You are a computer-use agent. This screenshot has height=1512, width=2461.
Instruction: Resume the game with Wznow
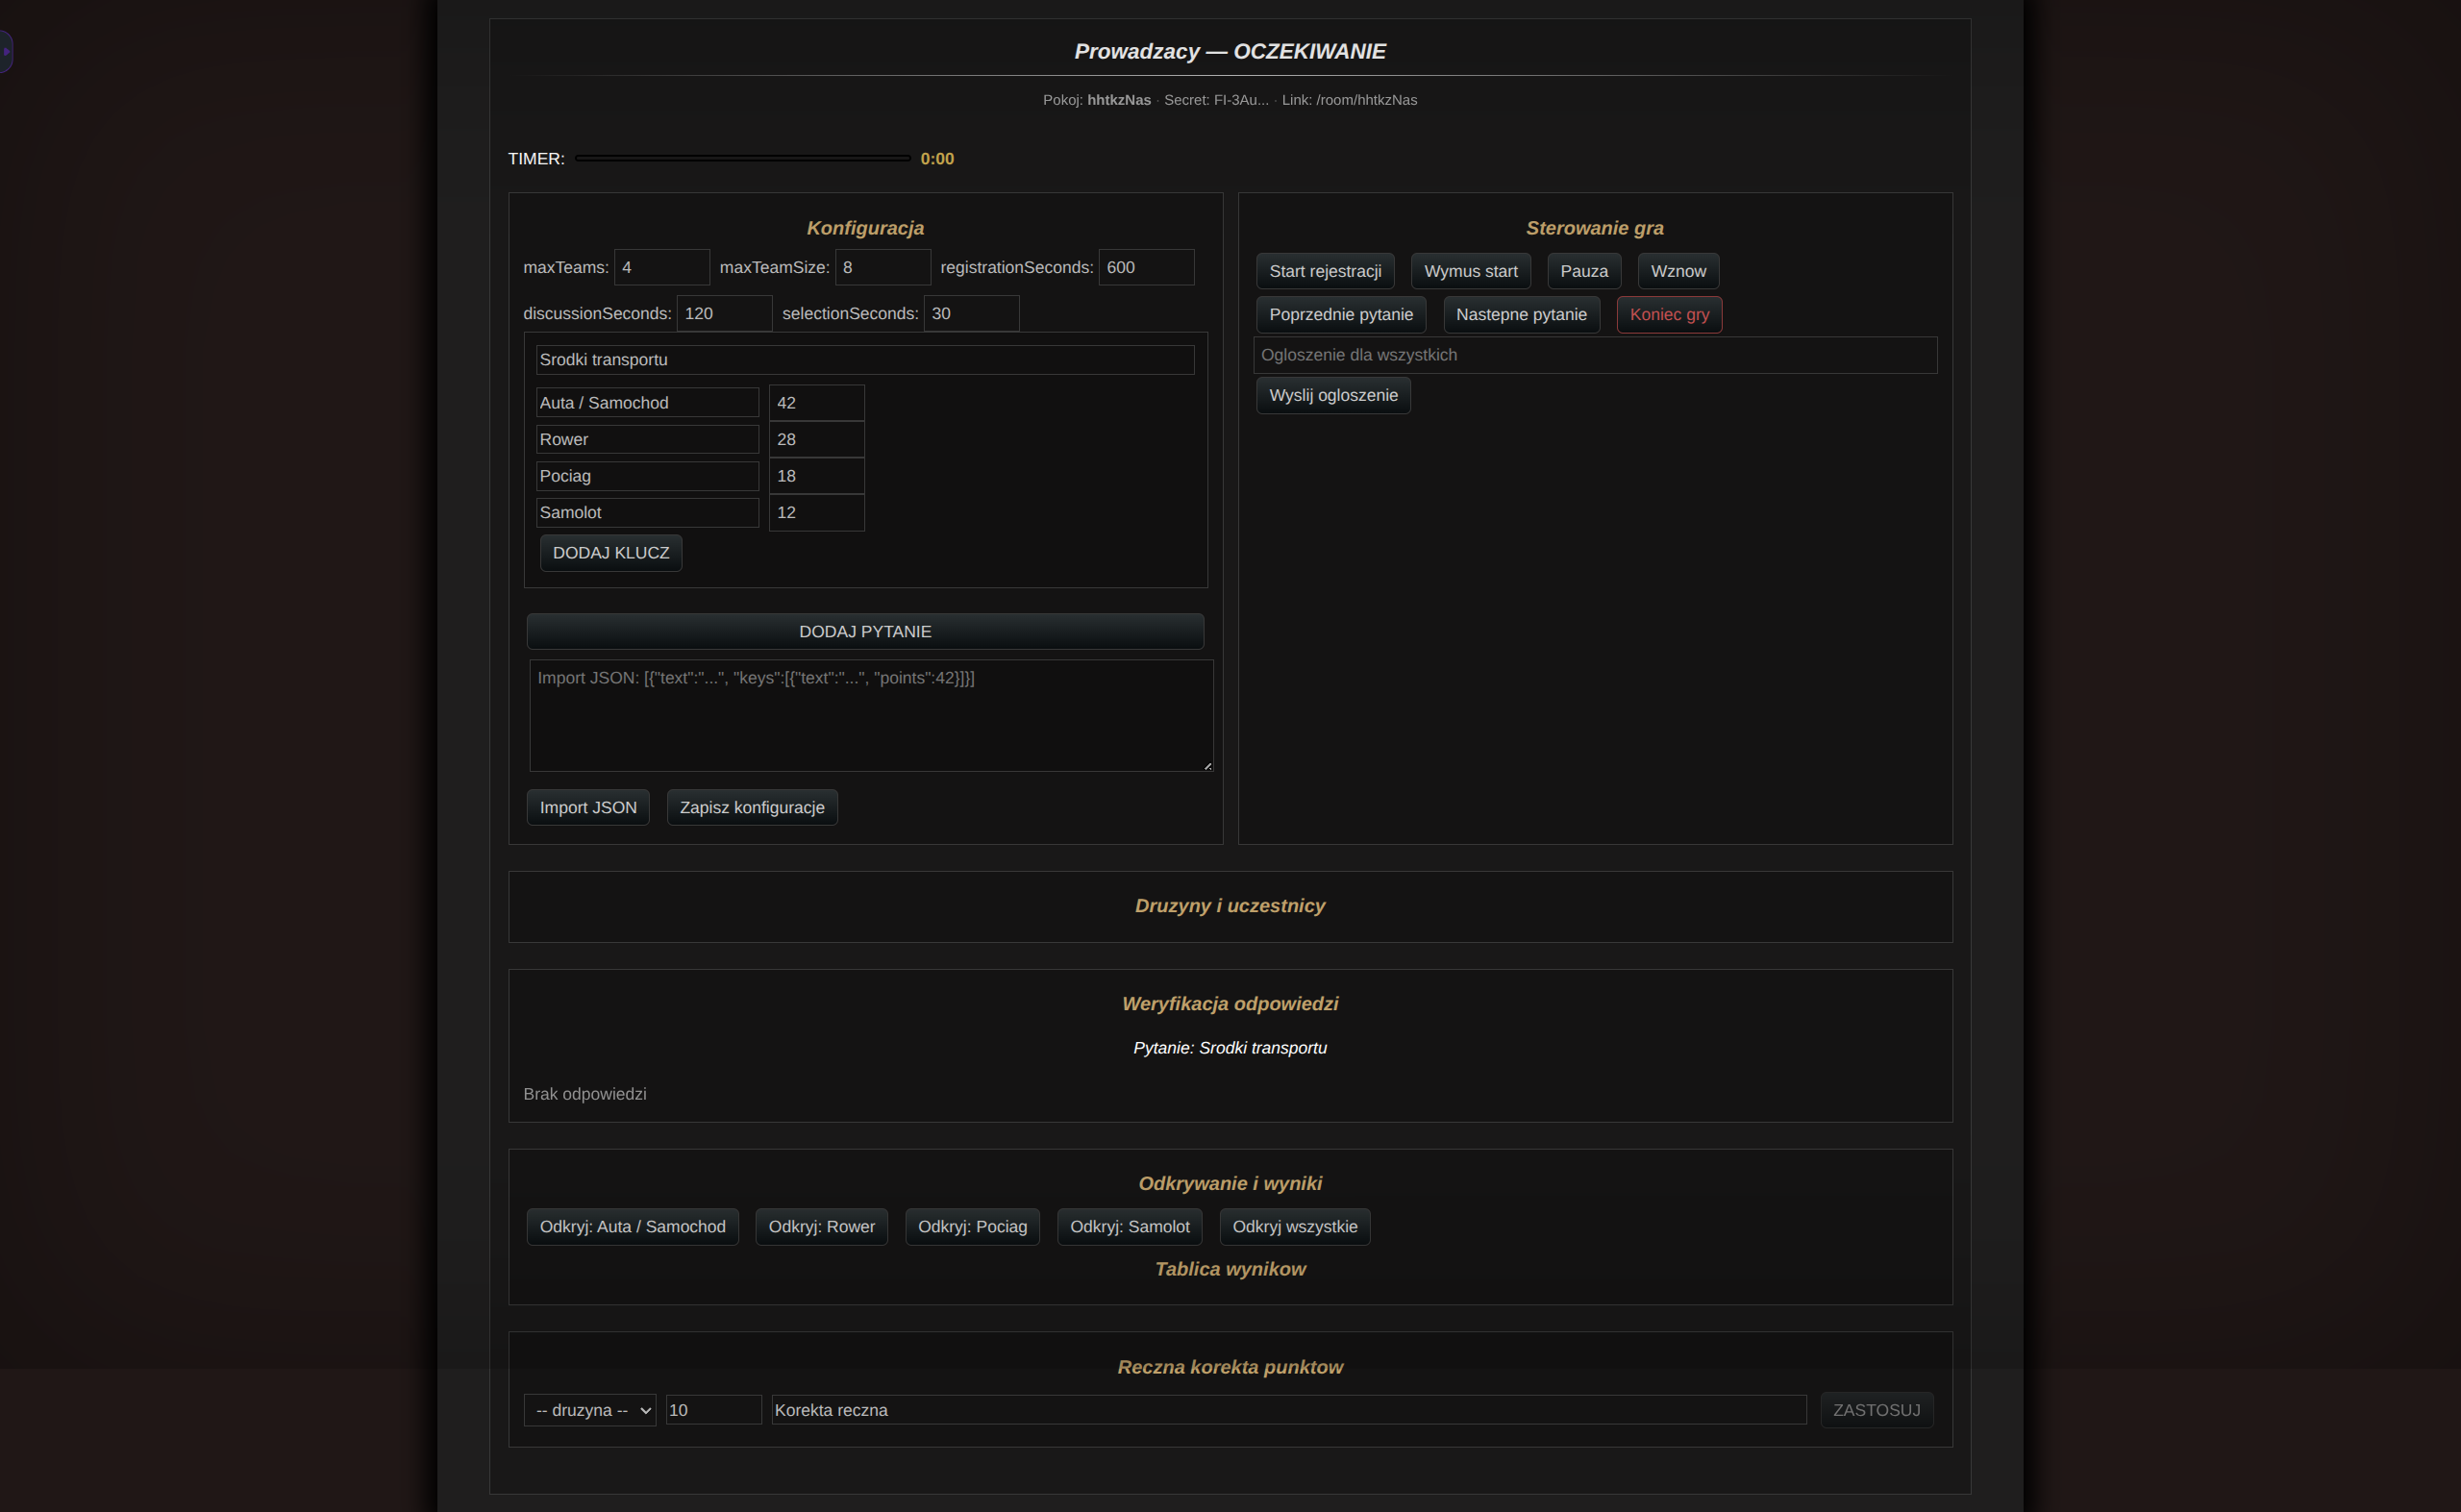[x=1678, y=271]
